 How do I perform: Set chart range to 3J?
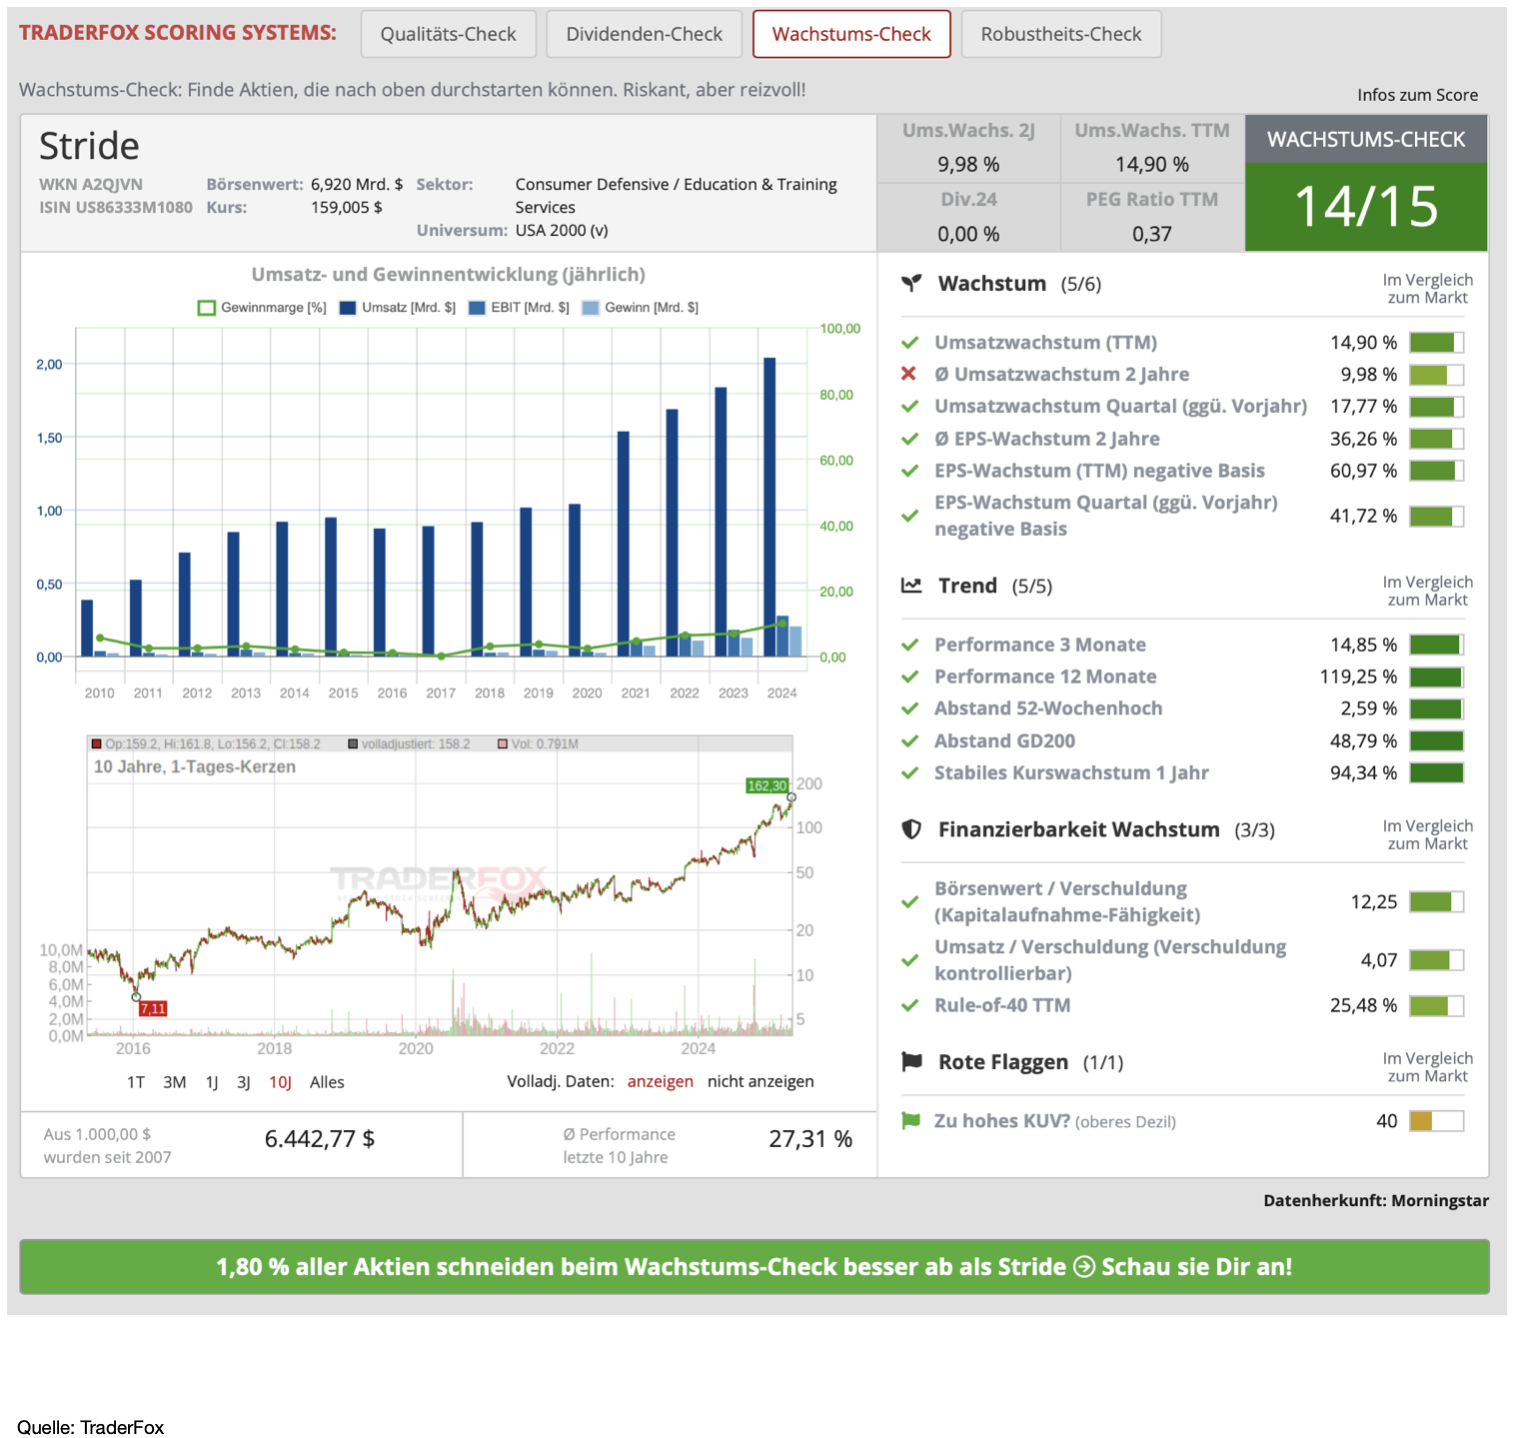[244, 1082]
